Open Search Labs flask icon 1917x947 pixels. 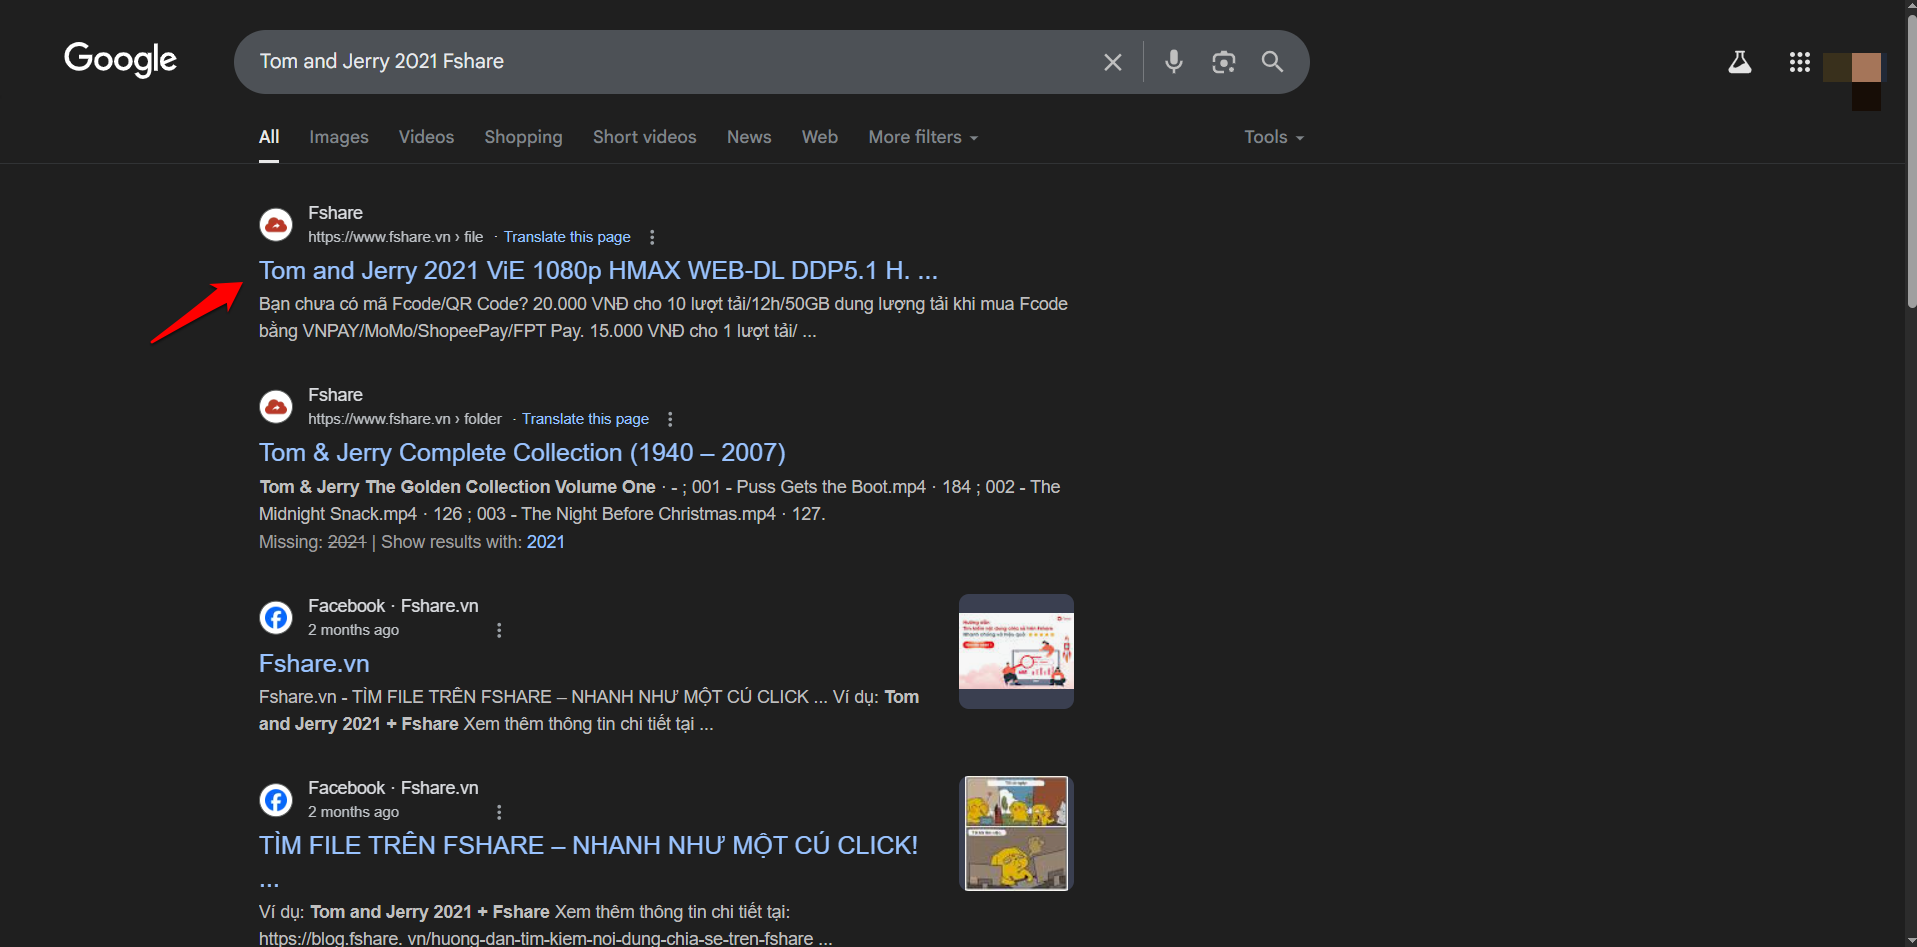point(1740,62)
